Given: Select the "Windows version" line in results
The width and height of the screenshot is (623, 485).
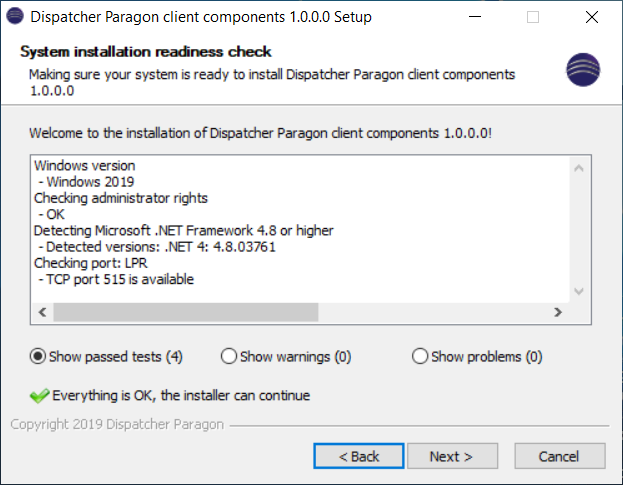Looking at the screenshot, I should point(85,166).
